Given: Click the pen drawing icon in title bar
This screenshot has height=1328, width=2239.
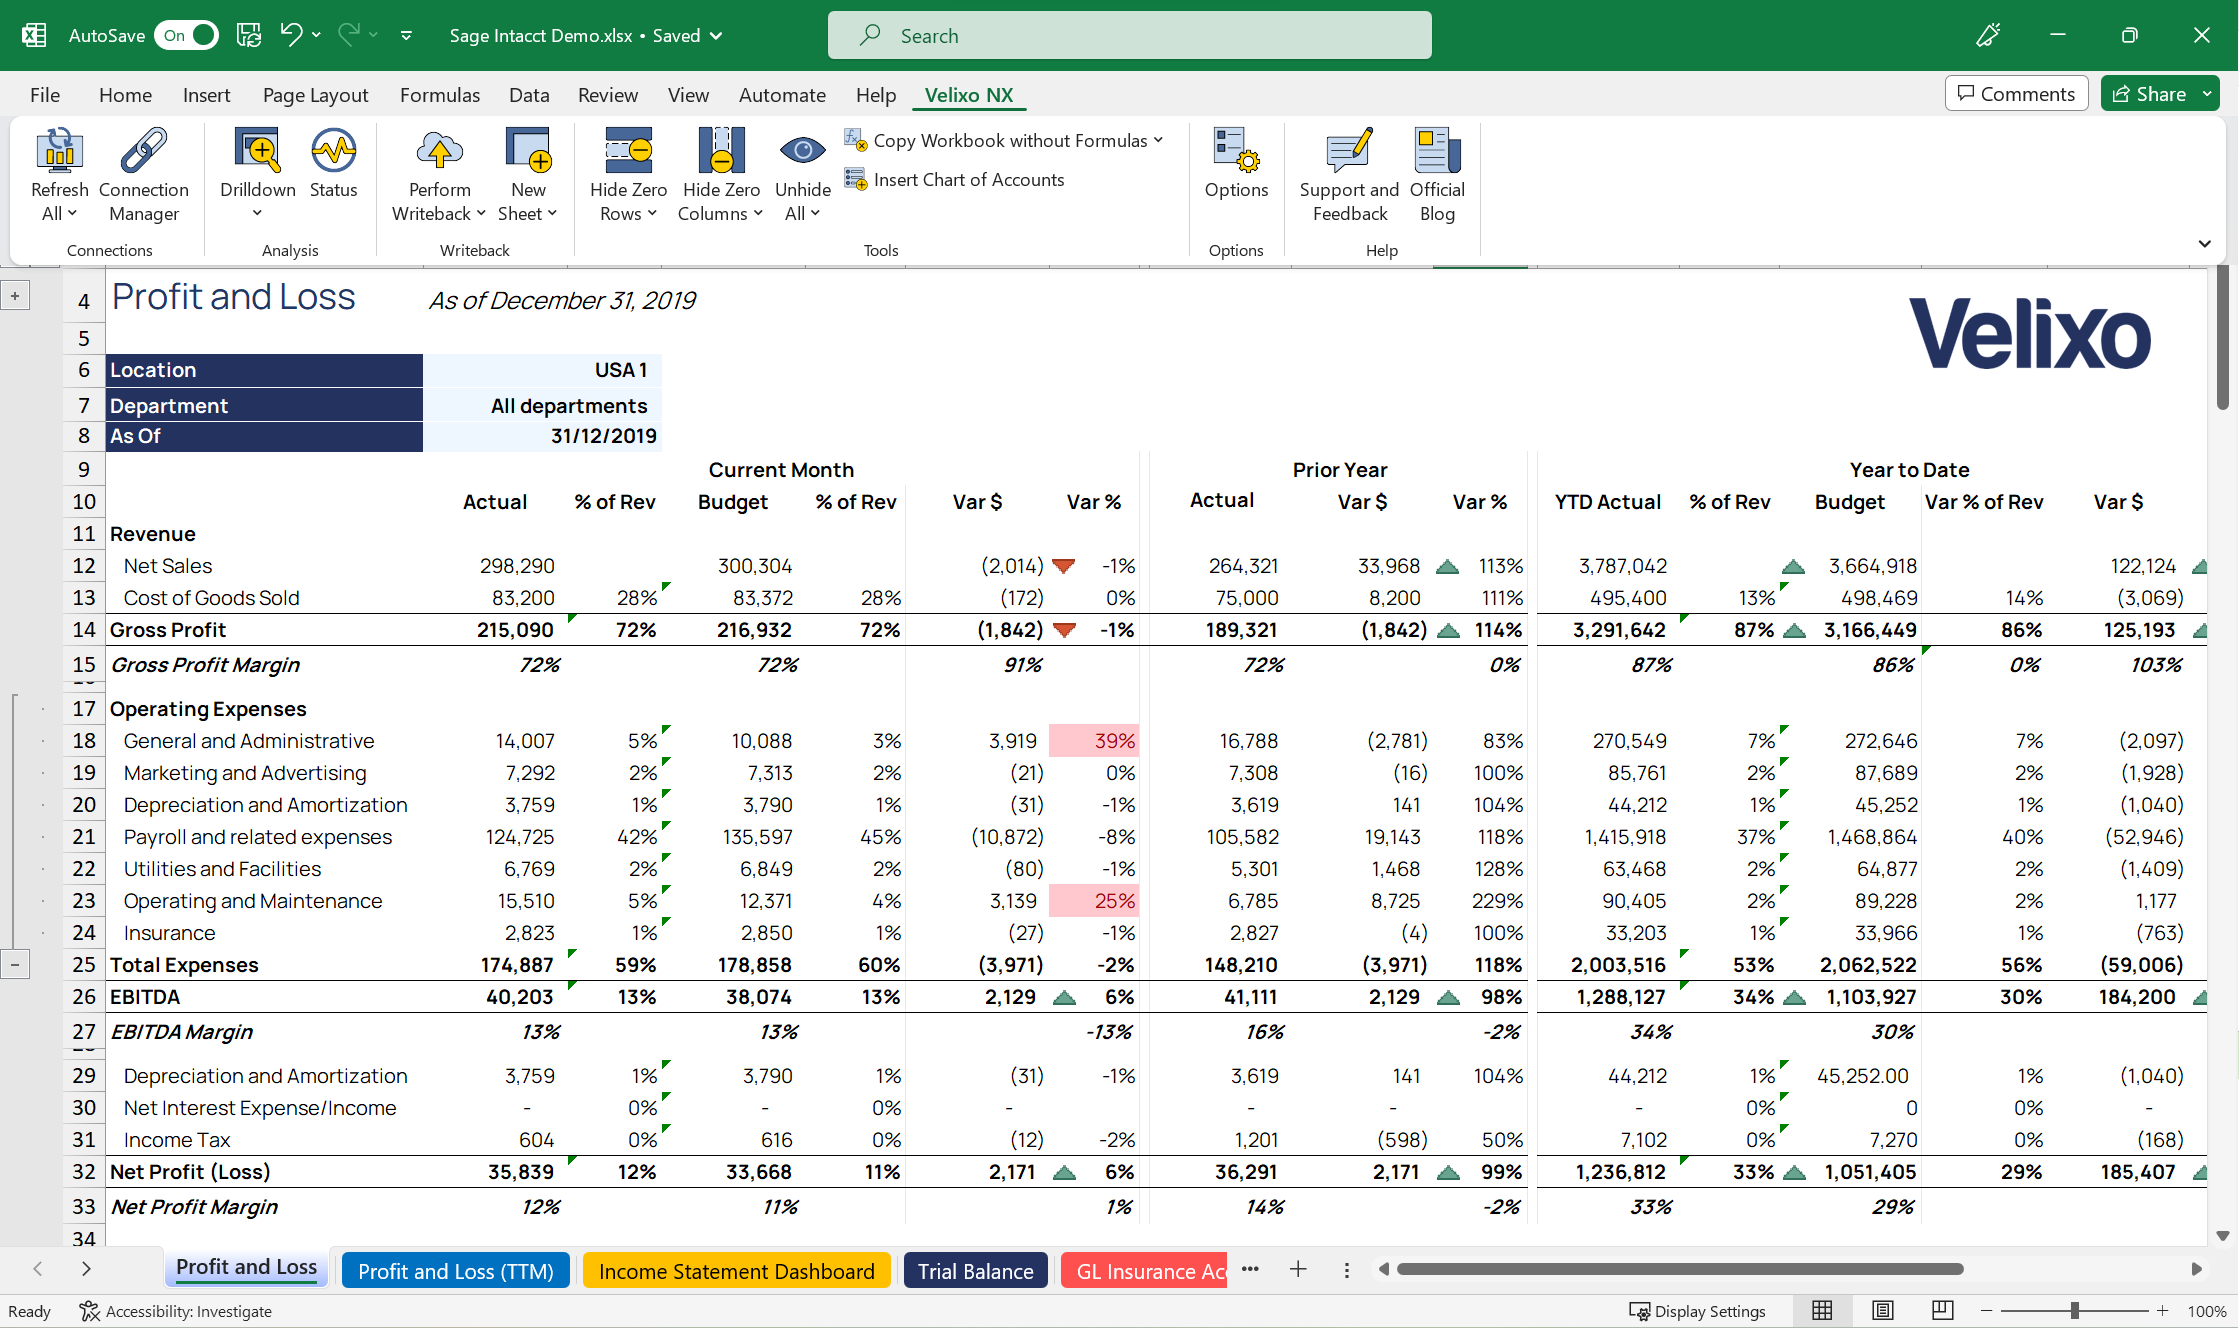Looking at the screenshot, I should click(1988, 35).
